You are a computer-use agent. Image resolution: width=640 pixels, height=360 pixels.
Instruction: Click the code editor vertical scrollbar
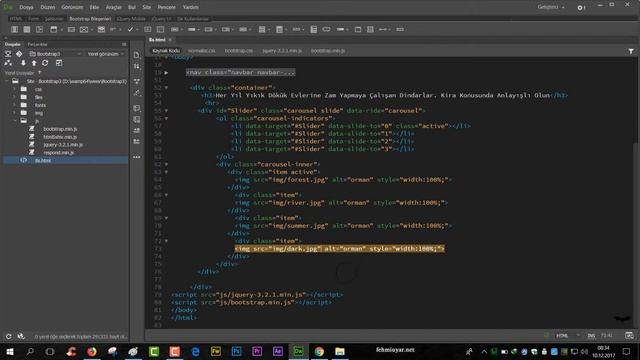coord(637,192)
